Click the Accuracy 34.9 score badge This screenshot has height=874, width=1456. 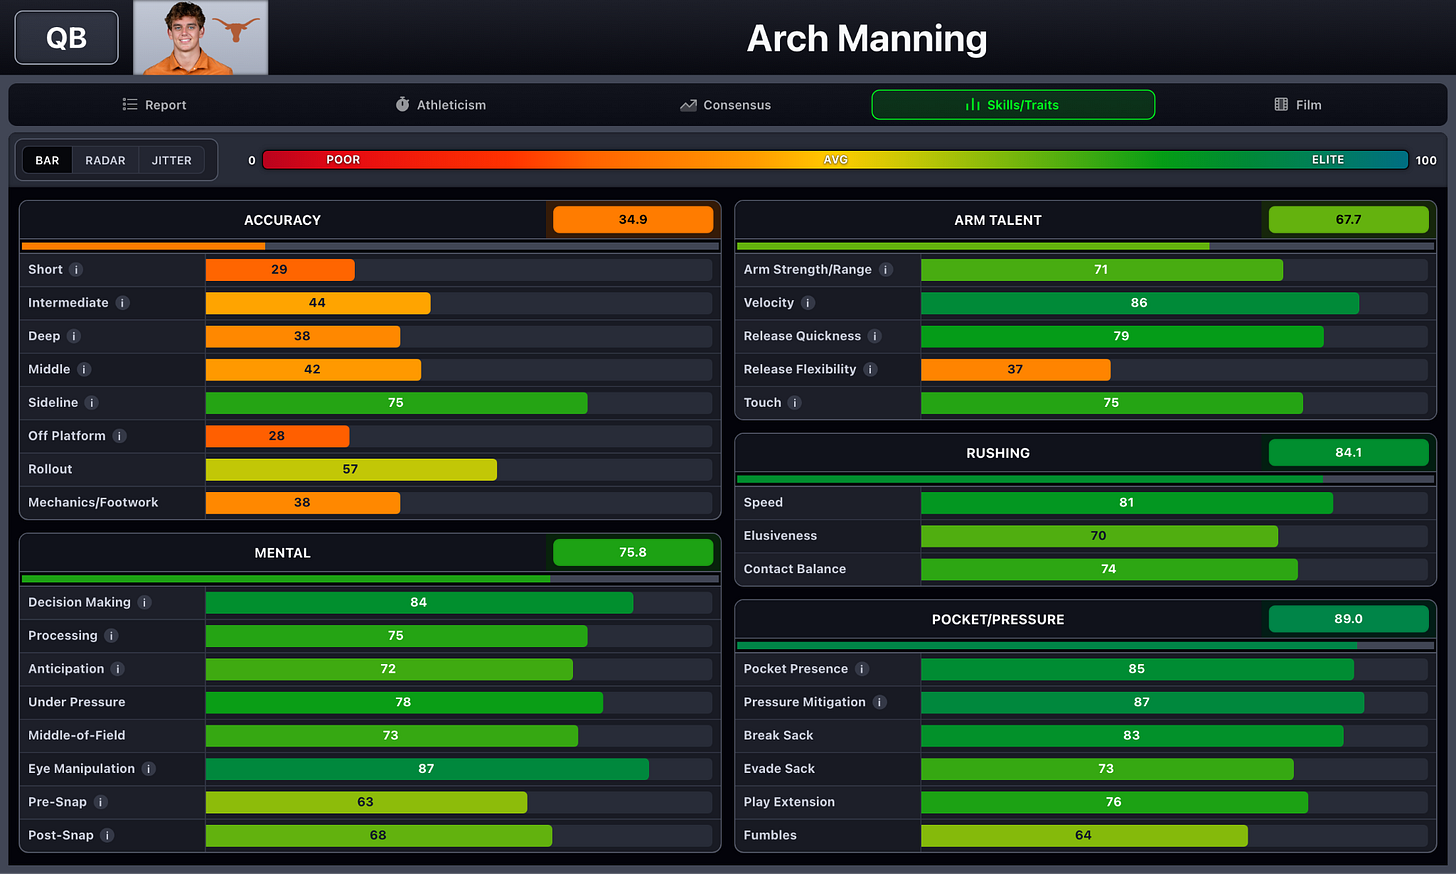(x=633, y=220)
